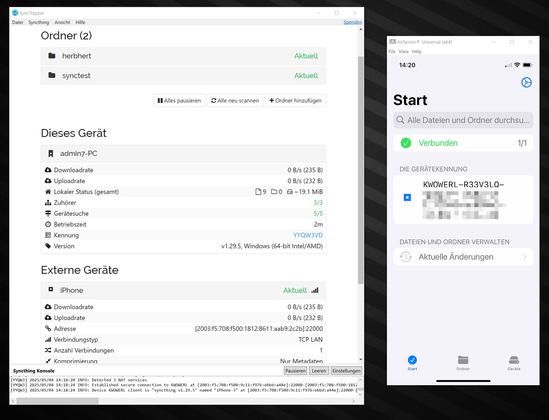Screen dimensions: 549x420
Task: Collapse the iPhone external device panel
Action: 183,290
